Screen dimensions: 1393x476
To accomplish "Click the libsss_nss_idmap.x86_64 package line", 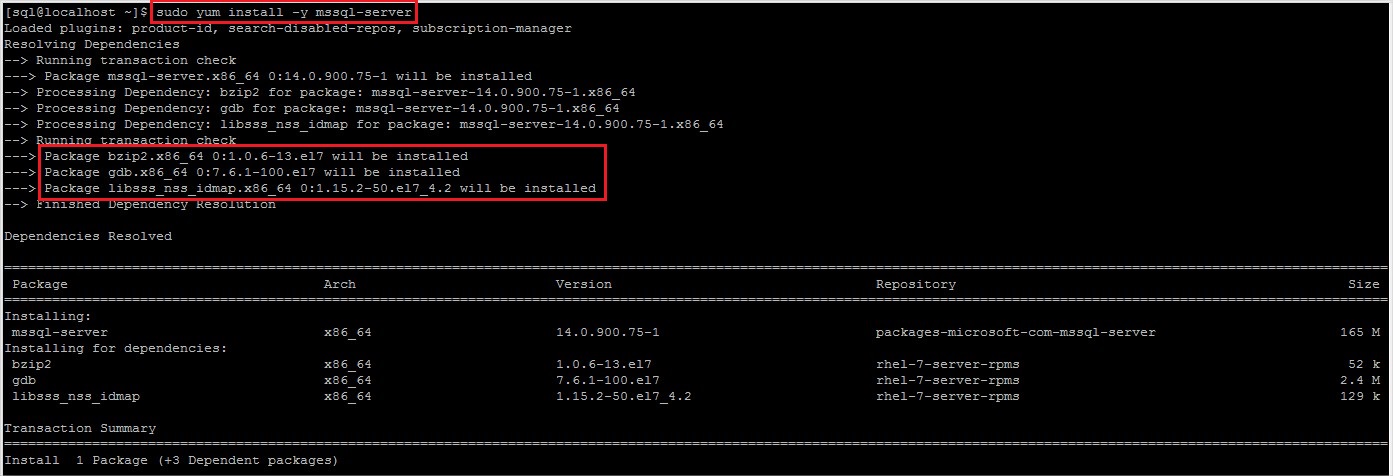I will (320, 188).
